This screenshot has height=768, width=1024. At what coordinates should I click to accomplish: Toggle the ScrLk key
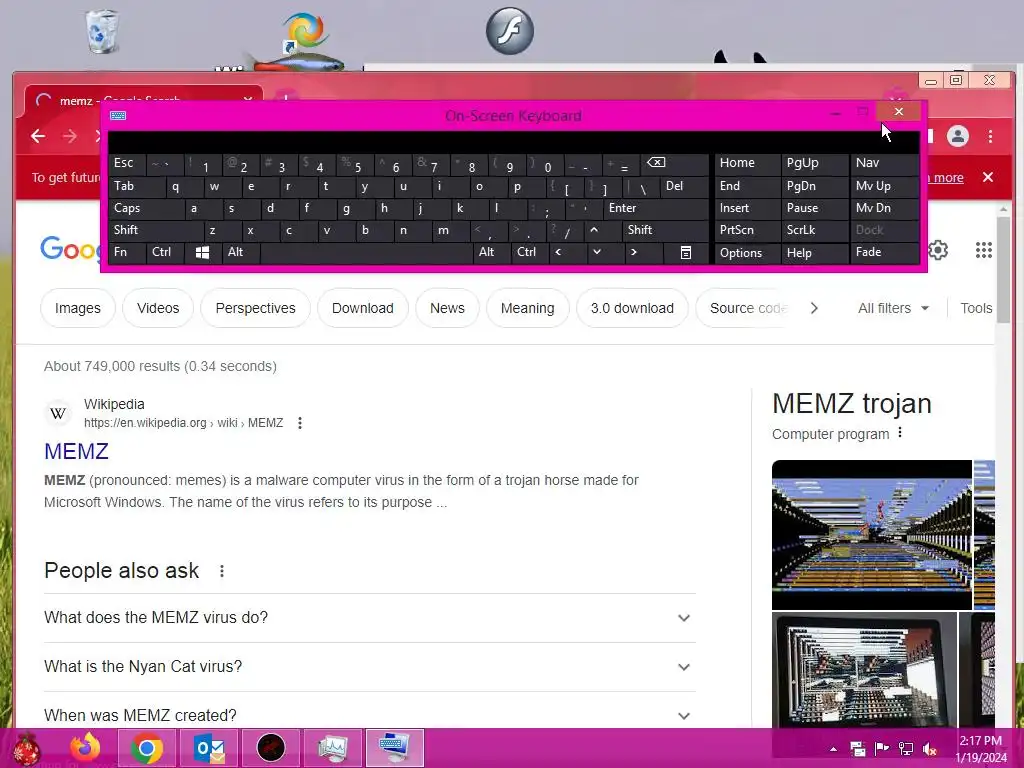[814, 230]
